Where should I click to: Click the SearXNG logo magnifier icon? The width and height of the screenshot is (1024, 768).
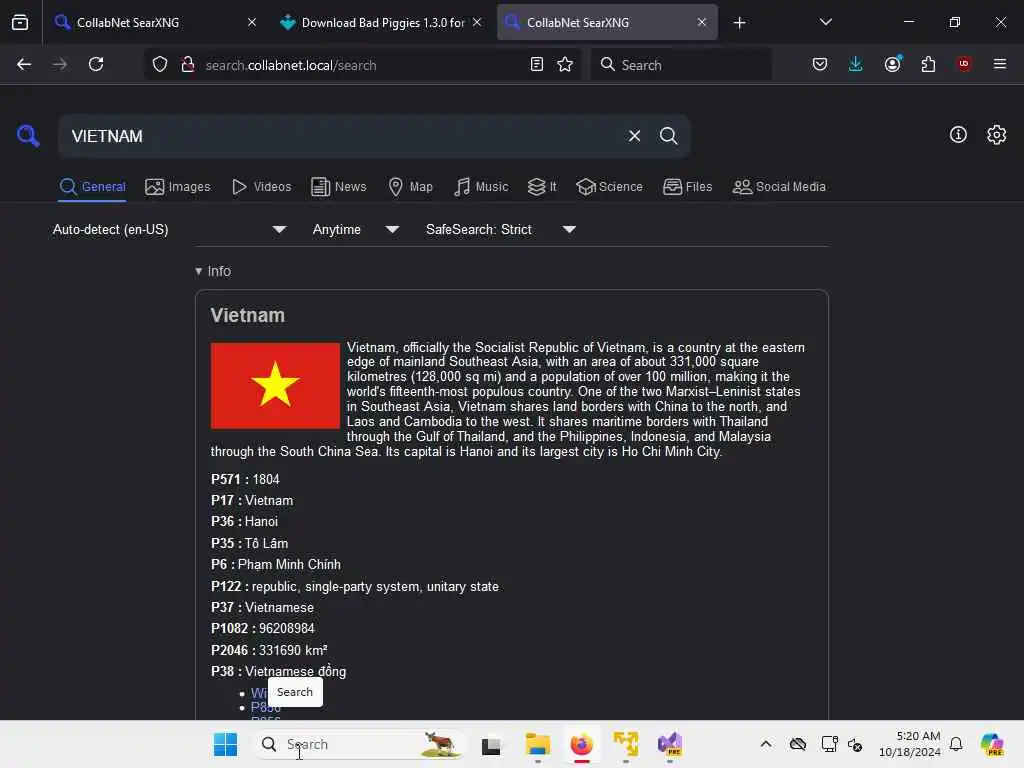28,136
